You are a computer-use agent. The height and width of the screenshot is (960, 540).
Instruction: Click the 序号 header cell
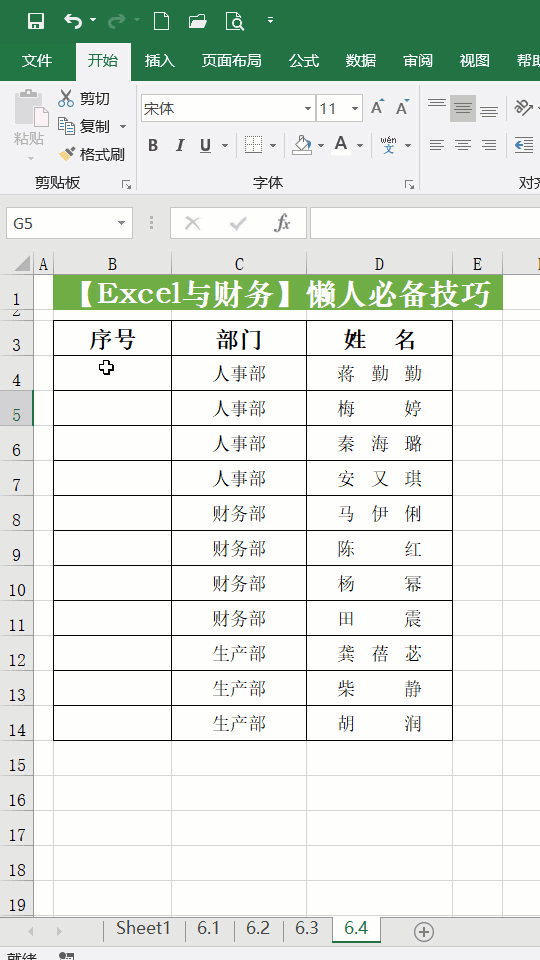(x=113, y=339)
